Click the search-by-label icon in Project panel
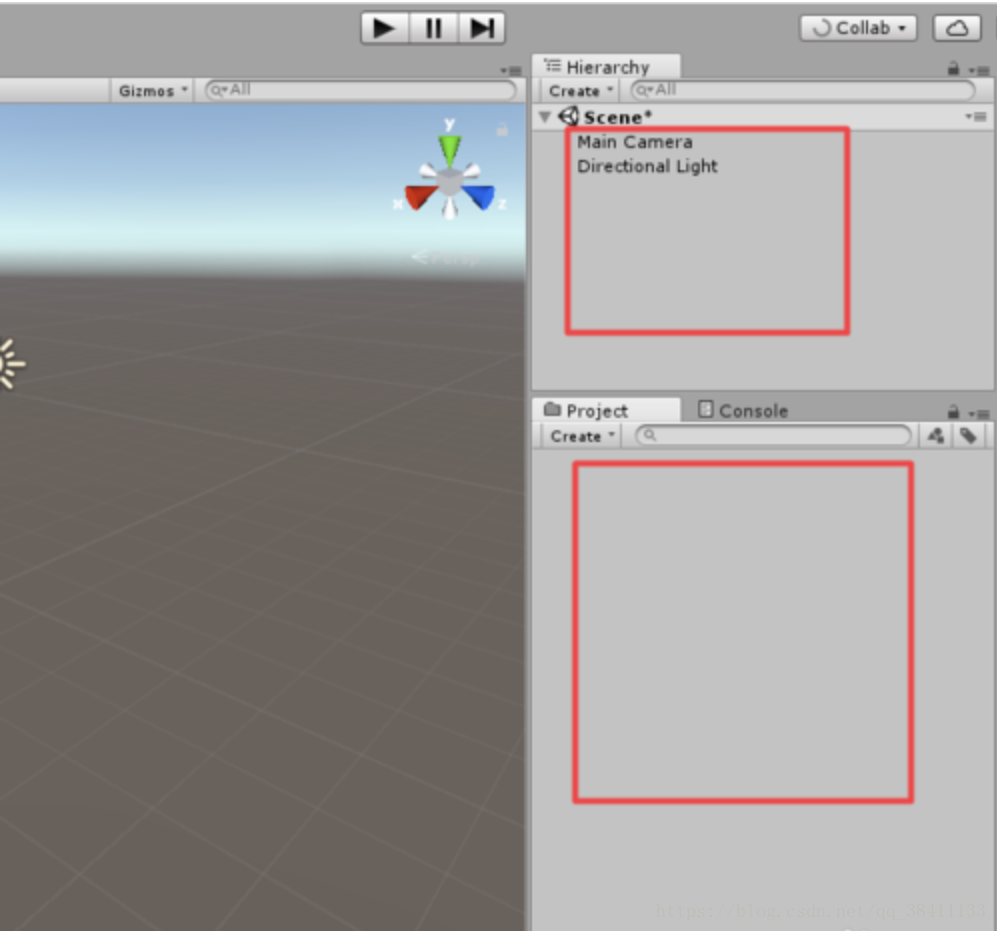This screenshot has width=997, height=931. 967,435
